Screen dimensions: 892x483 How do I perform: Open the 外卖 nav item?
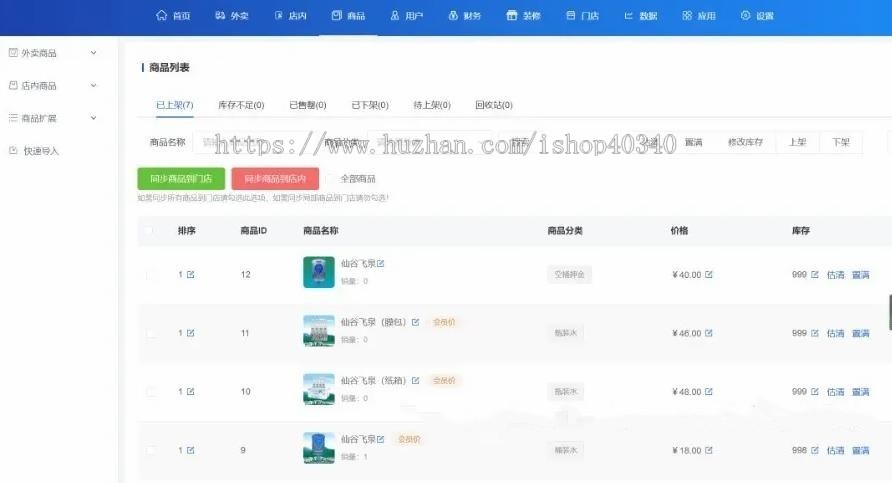[x=232, y=16]
